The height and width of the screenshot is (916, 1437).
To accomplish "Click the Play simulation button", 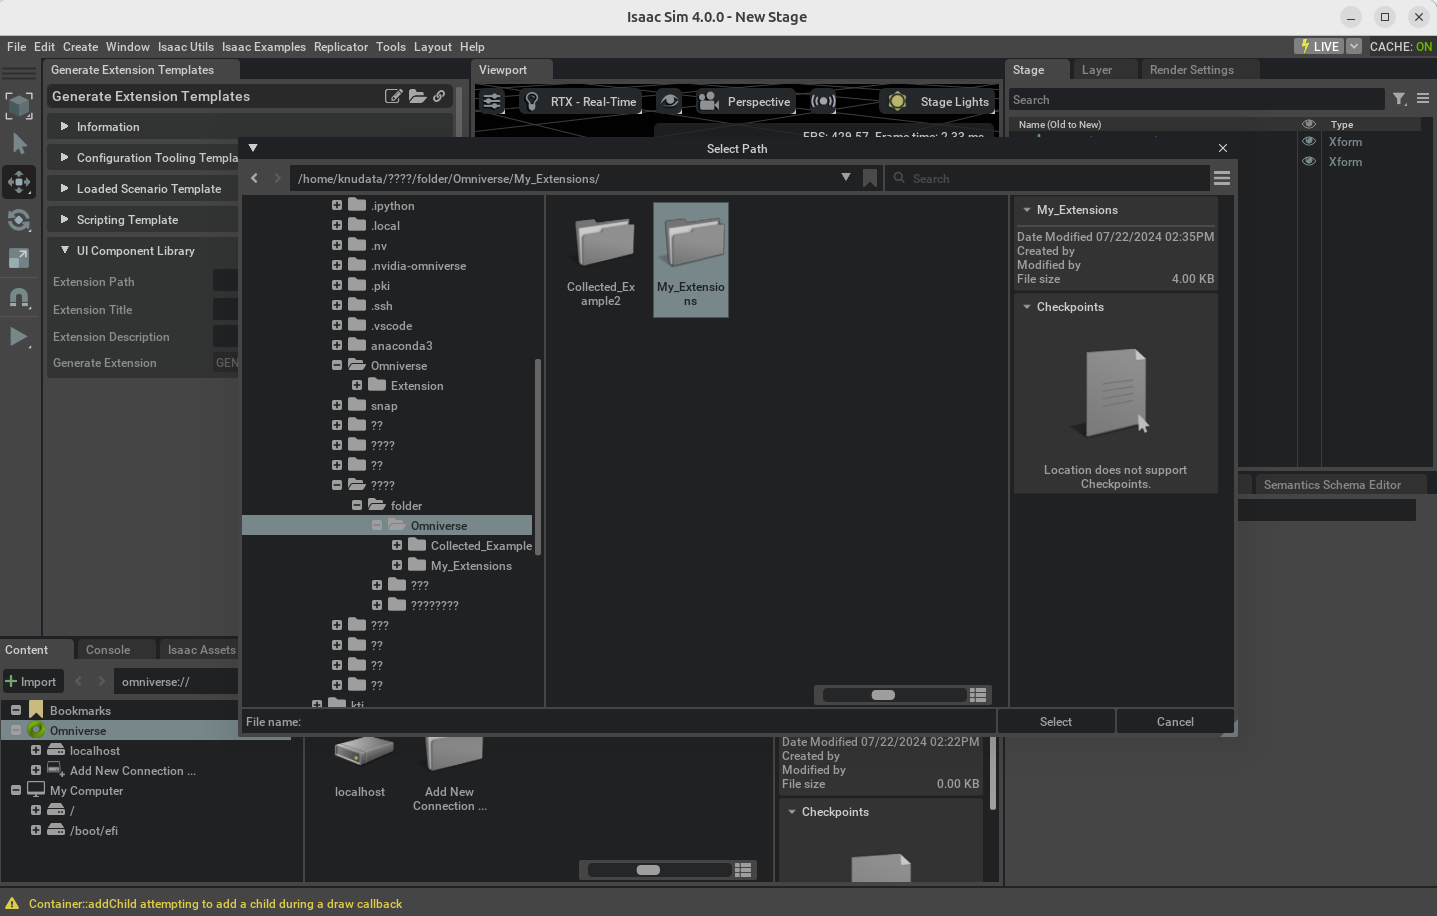I will [x=19, y=336].
